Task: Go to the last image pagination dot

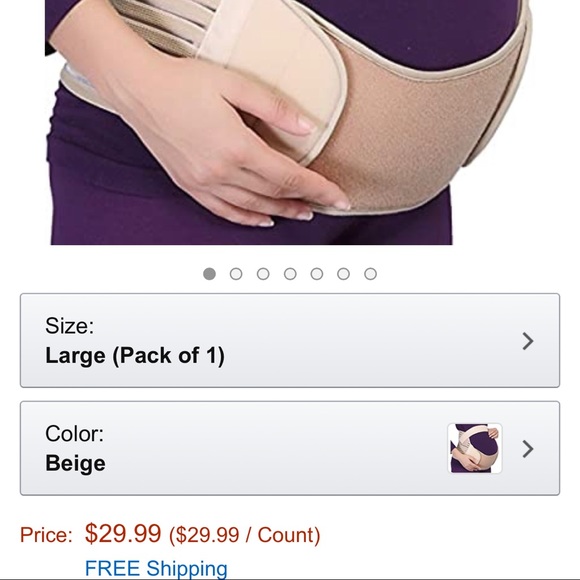Action: pos(370,274)
